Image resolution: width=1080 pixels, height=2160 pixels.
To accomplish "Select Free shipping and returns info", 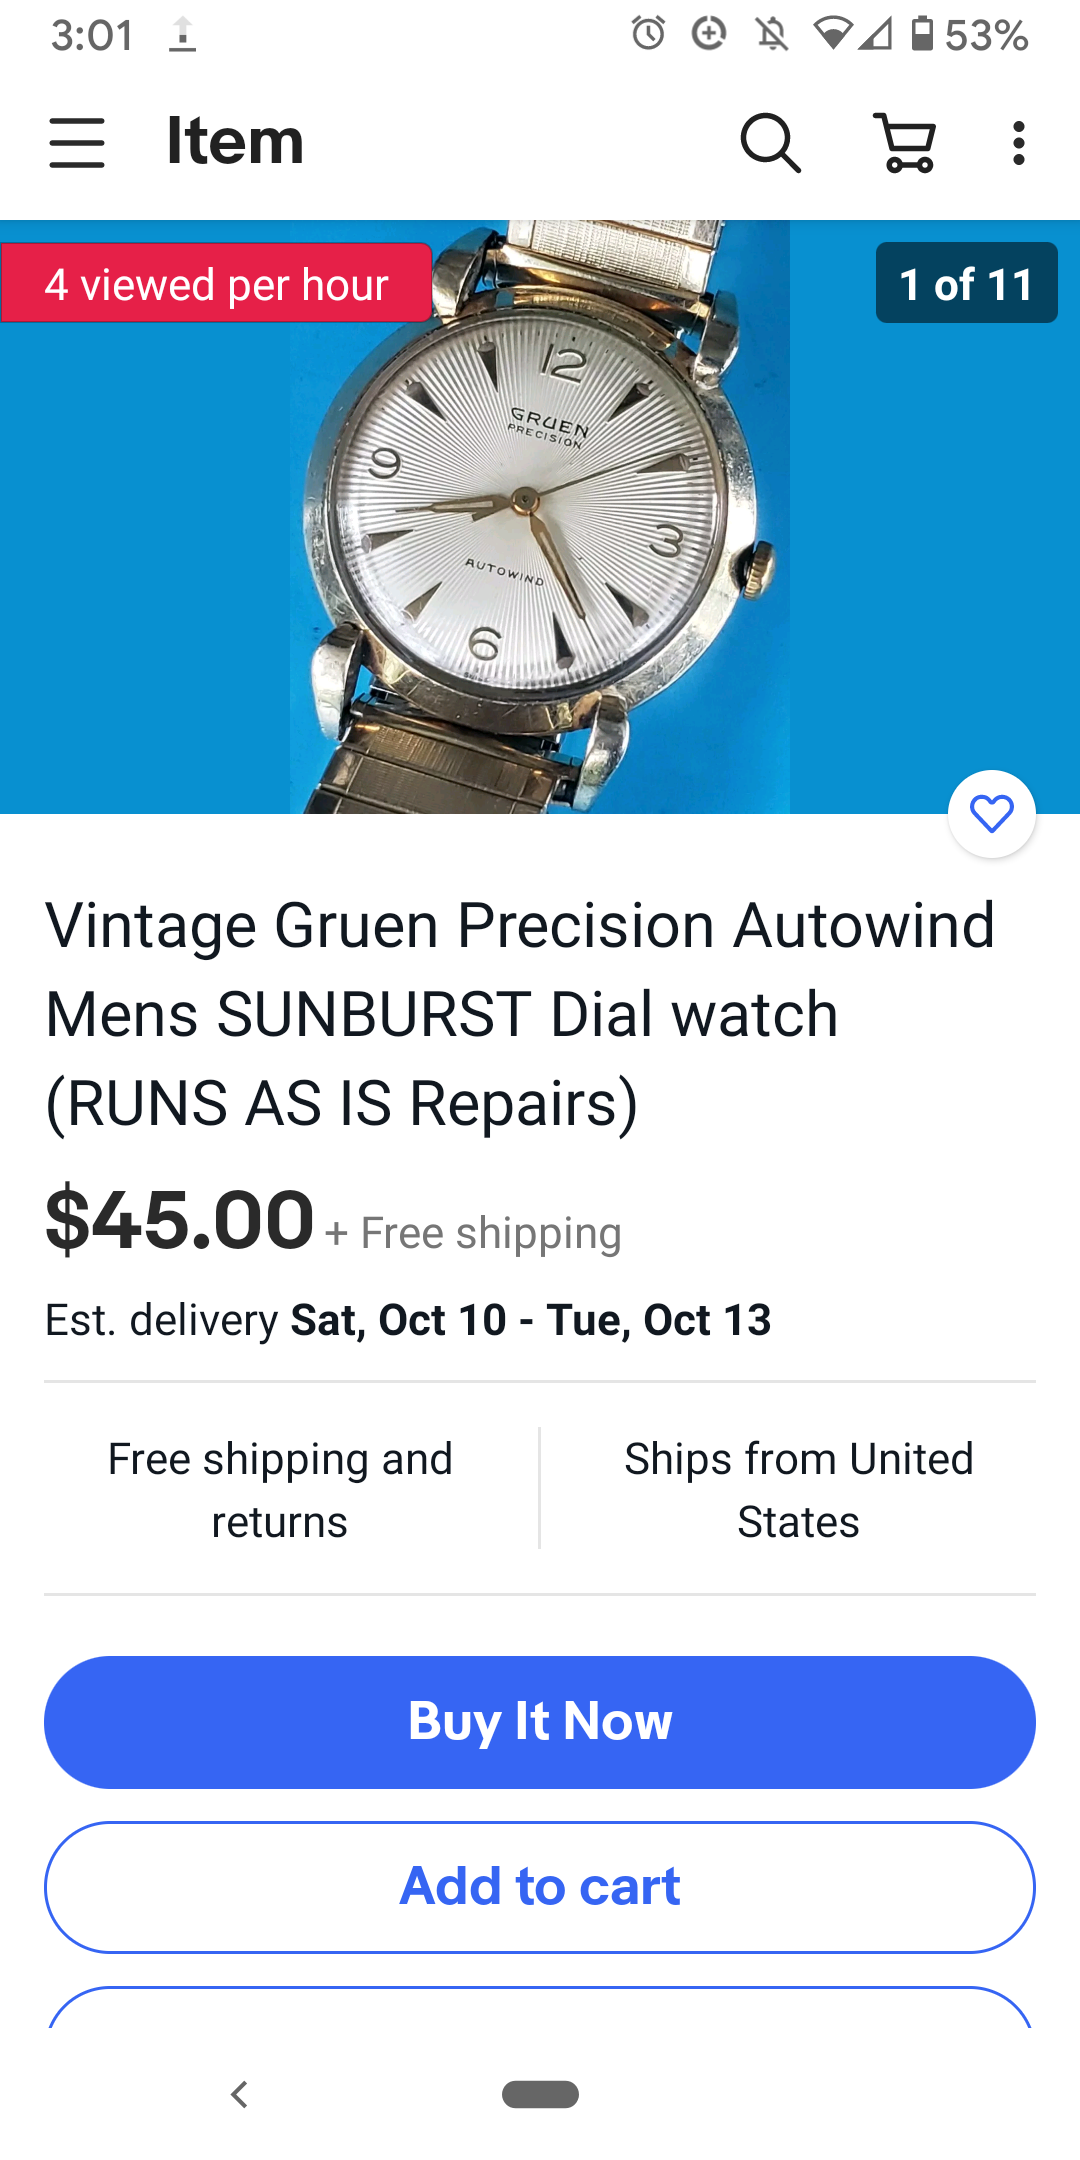I will click(x=280, y=1490).
